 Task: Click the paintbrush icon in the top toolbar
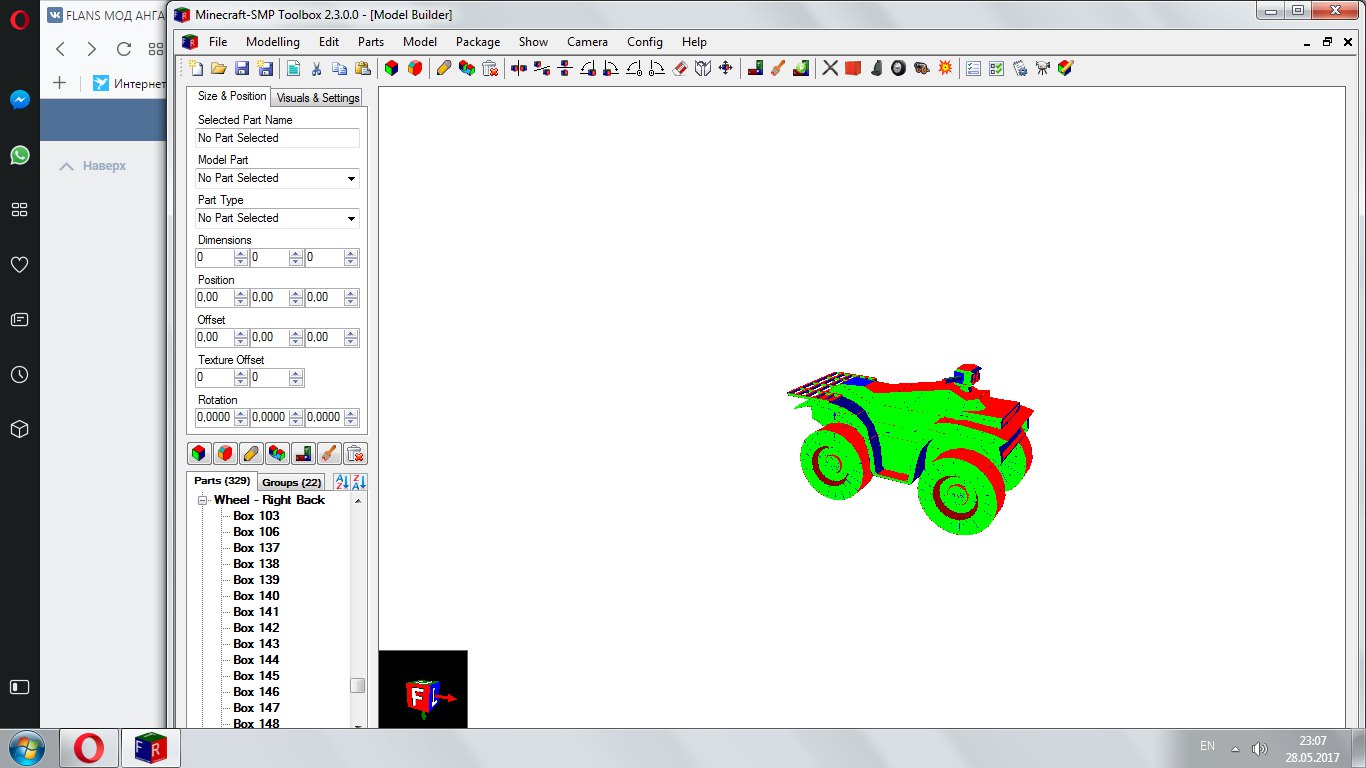778,68
